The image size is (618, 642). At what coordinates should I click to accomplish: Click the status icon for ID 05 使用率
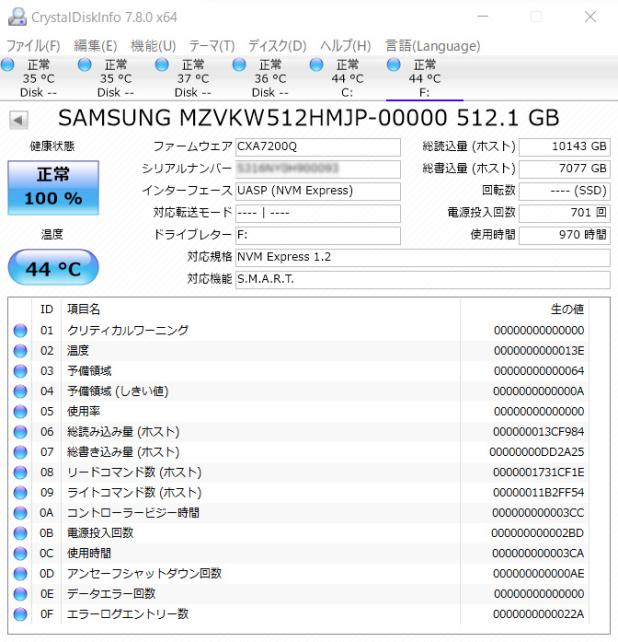pos(20,411)
